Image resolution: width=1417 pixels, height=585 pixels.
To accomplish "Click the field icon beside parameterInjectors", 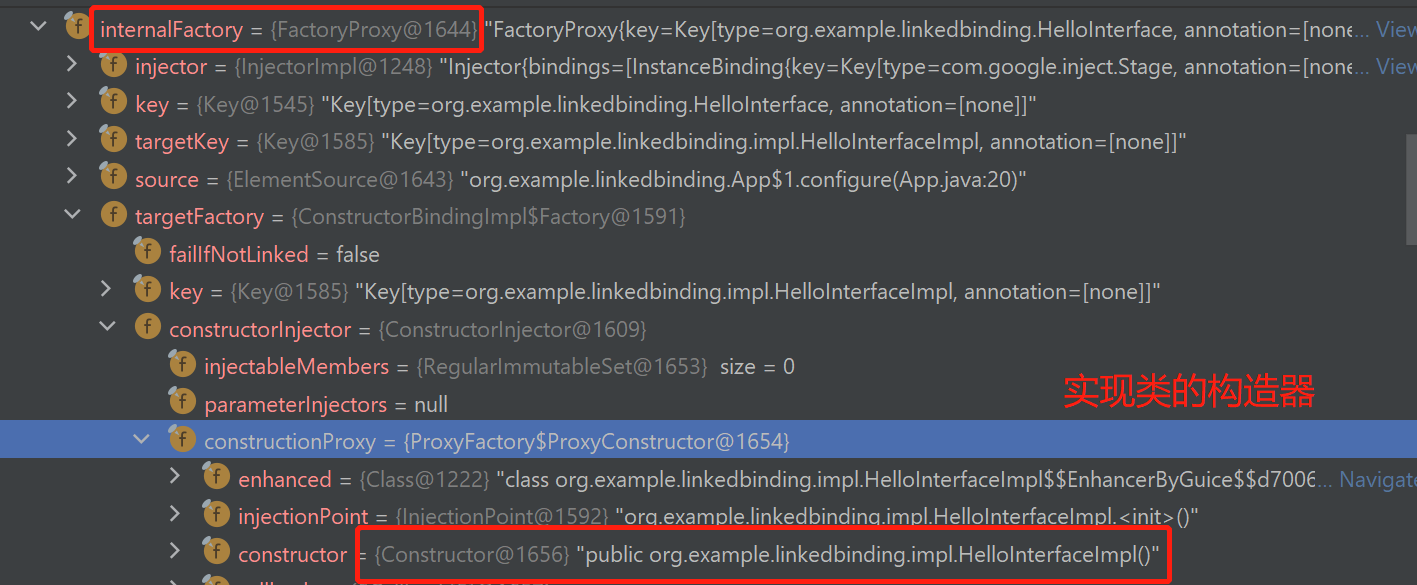I will [x=182, y=402].
